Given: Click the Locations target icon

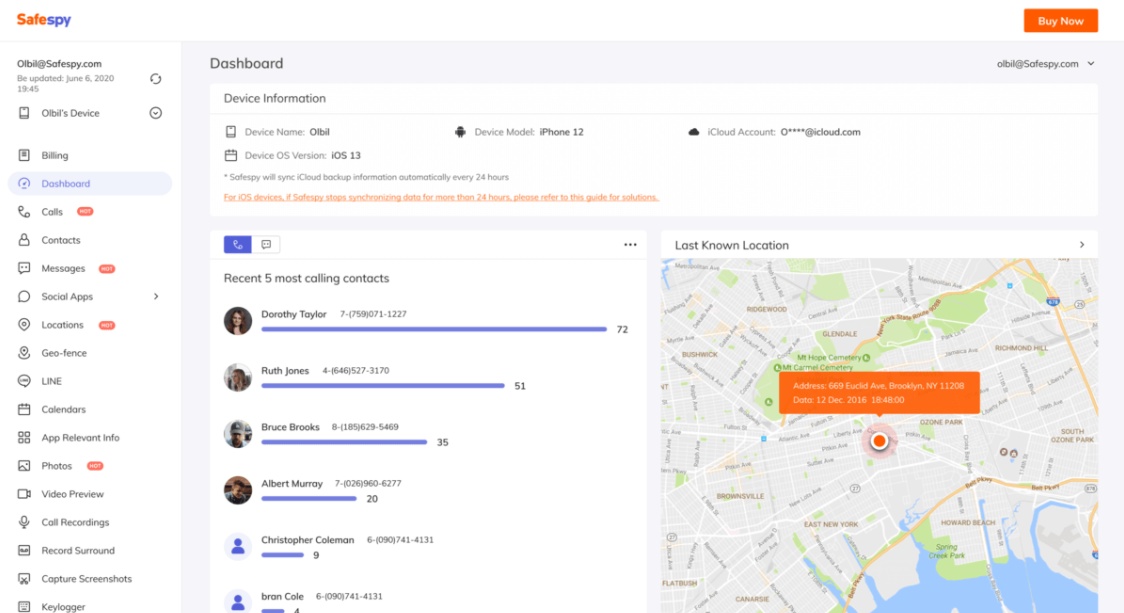Looking at the screenshot, I should pyautogui.click(x=24, y=325).
